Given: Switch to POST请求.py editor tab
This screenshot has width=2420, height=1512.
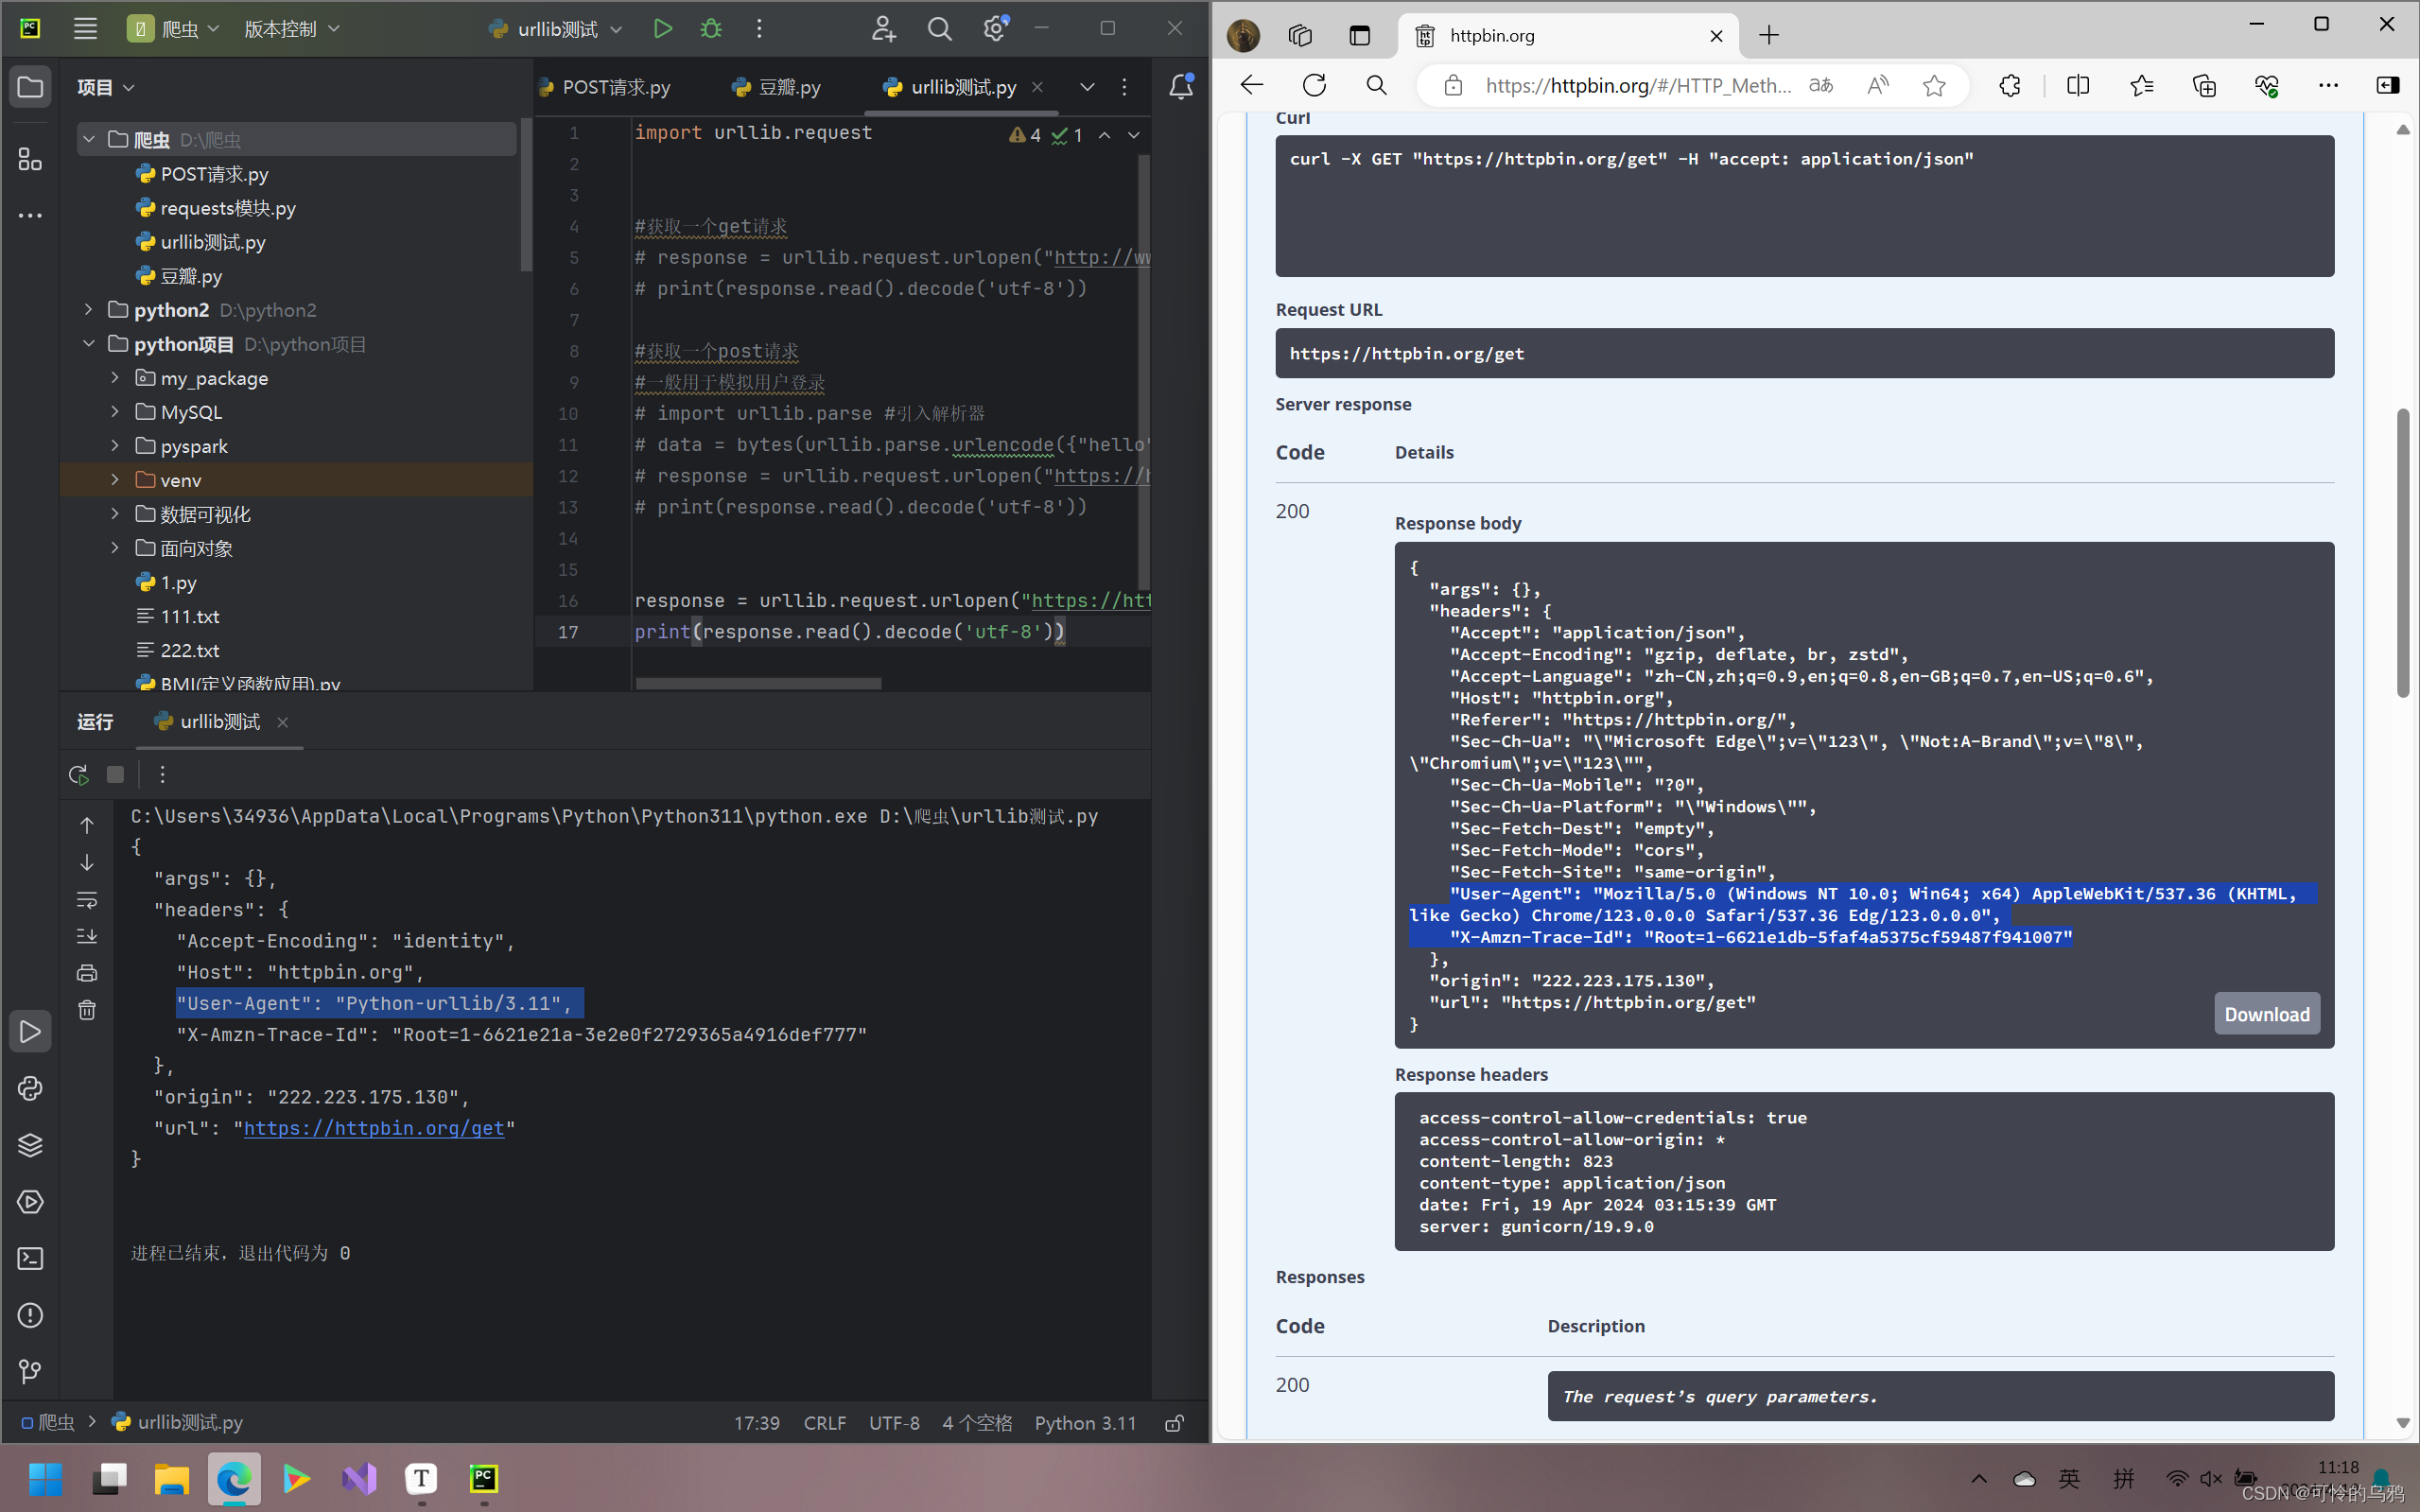Looking at the screenshot, I should pos(605,87).
